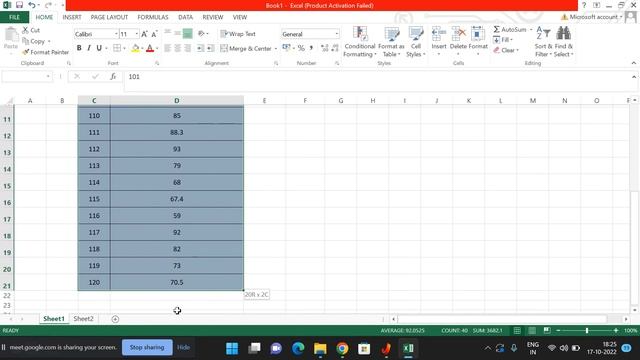Expand AutoSum dropdown arrow
Image resolution: width=640 pixels, height=360 pixels.
(x=531, y=30)
